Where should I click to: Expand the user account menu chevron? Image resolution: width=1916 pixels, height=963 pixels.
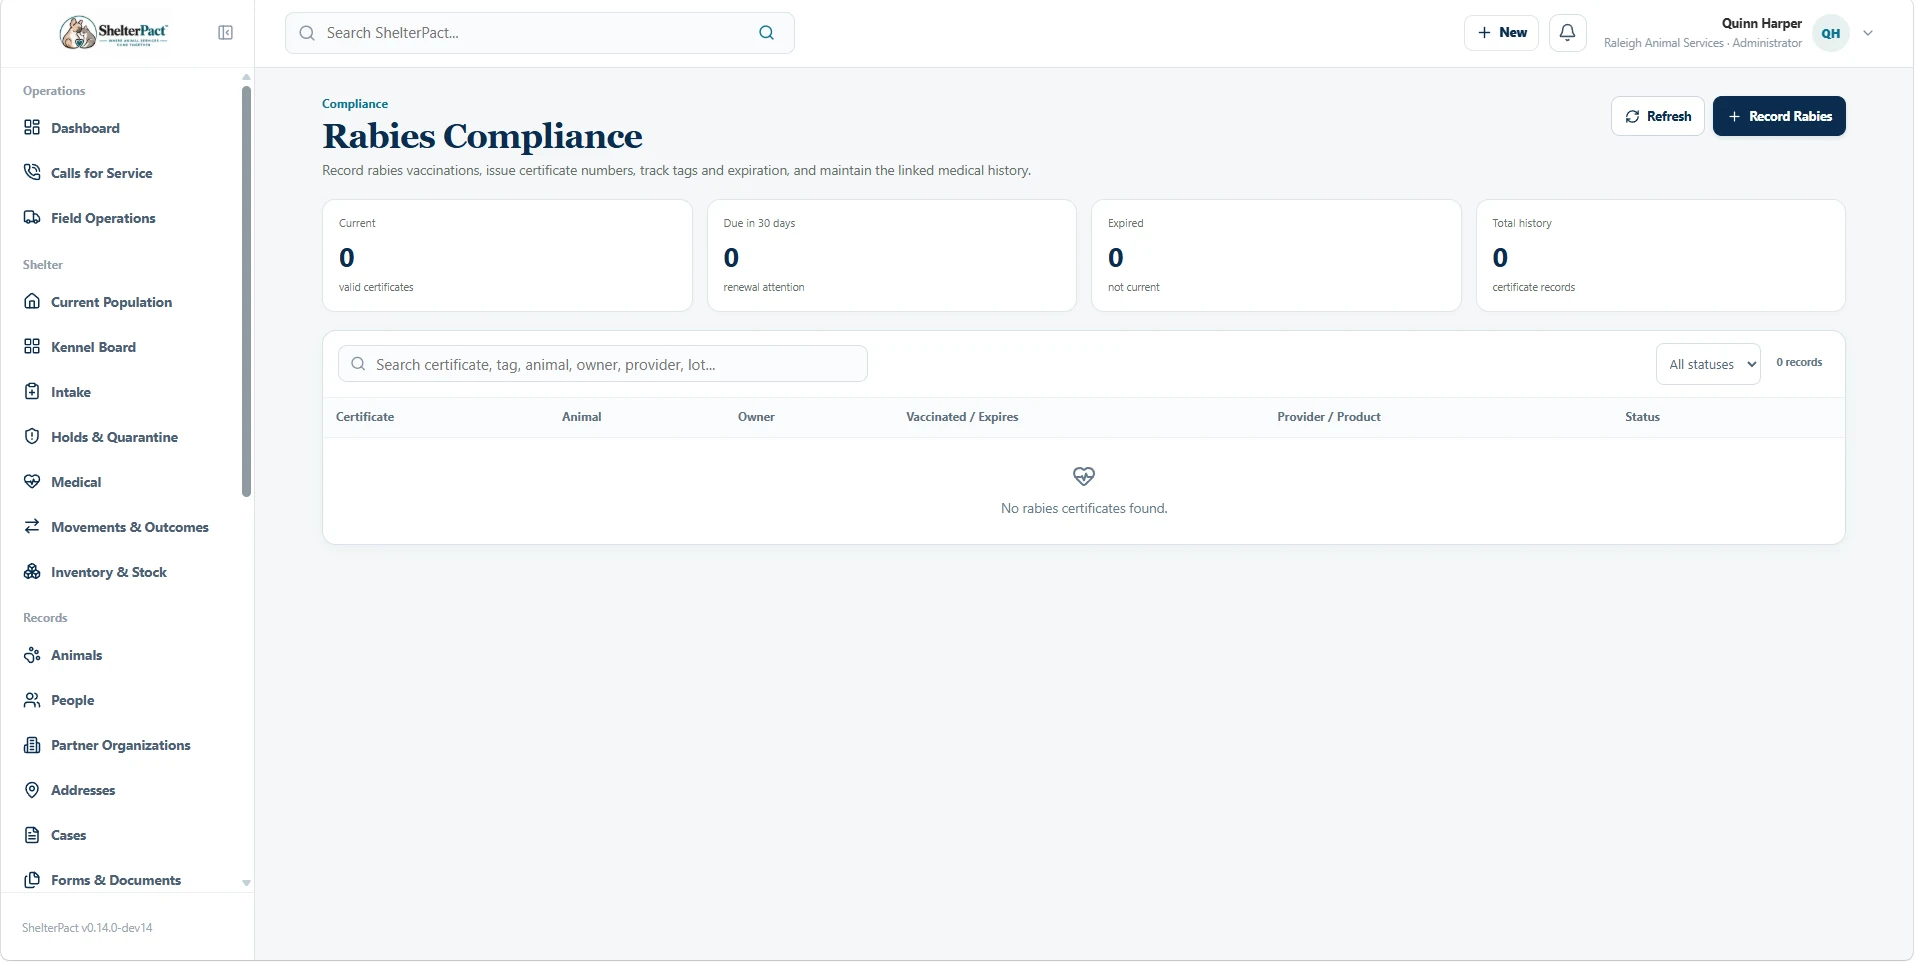click(1868, 33)
